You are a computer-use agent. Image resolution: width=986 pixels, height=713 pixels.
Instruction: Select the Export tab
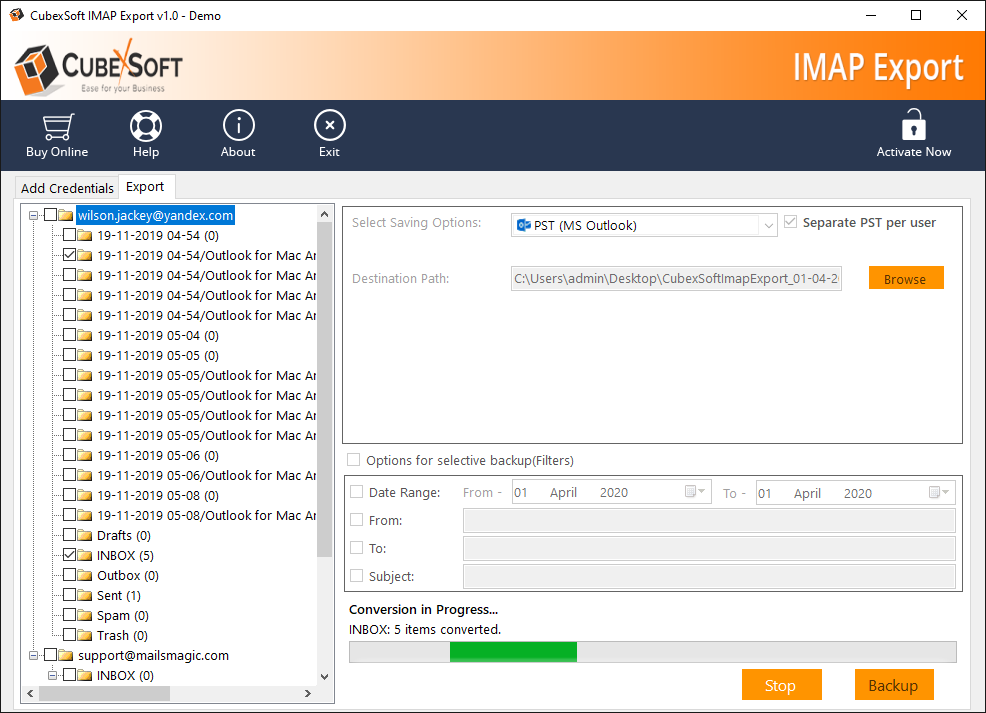pos(145,187)
